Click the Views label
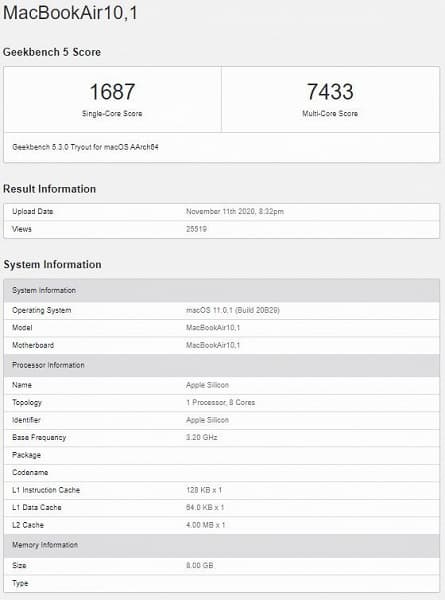 [22, 229]
